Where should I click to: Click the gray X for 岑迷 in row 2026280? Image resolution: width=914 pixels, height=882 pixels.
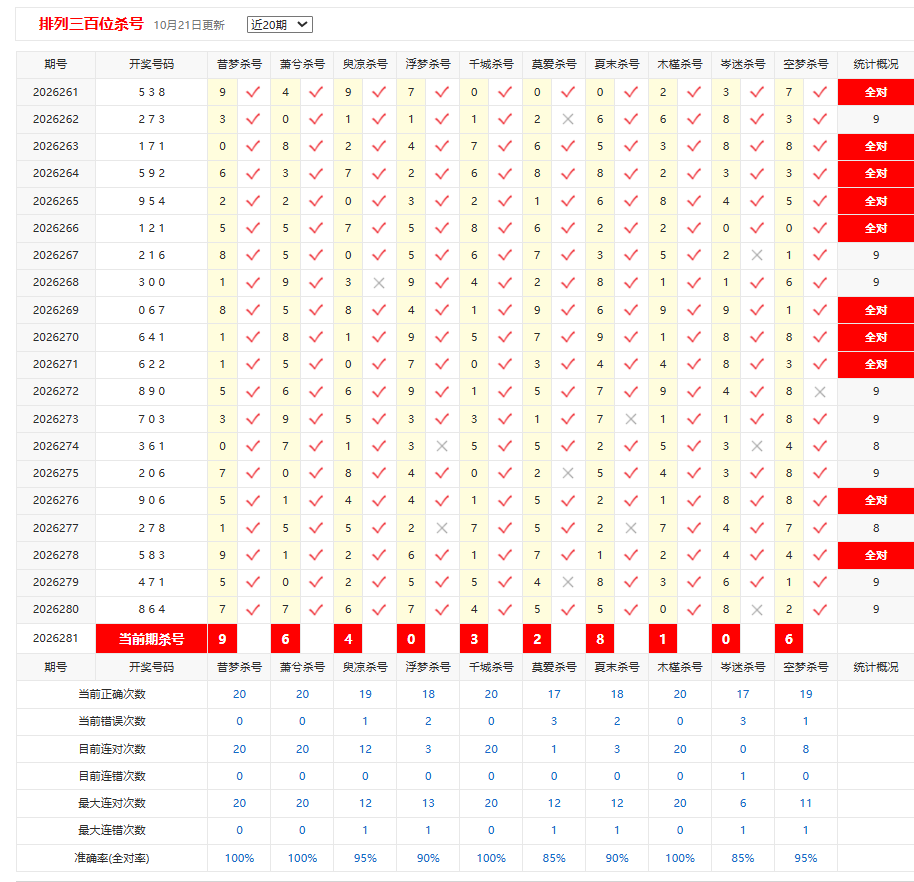[757, 610]
